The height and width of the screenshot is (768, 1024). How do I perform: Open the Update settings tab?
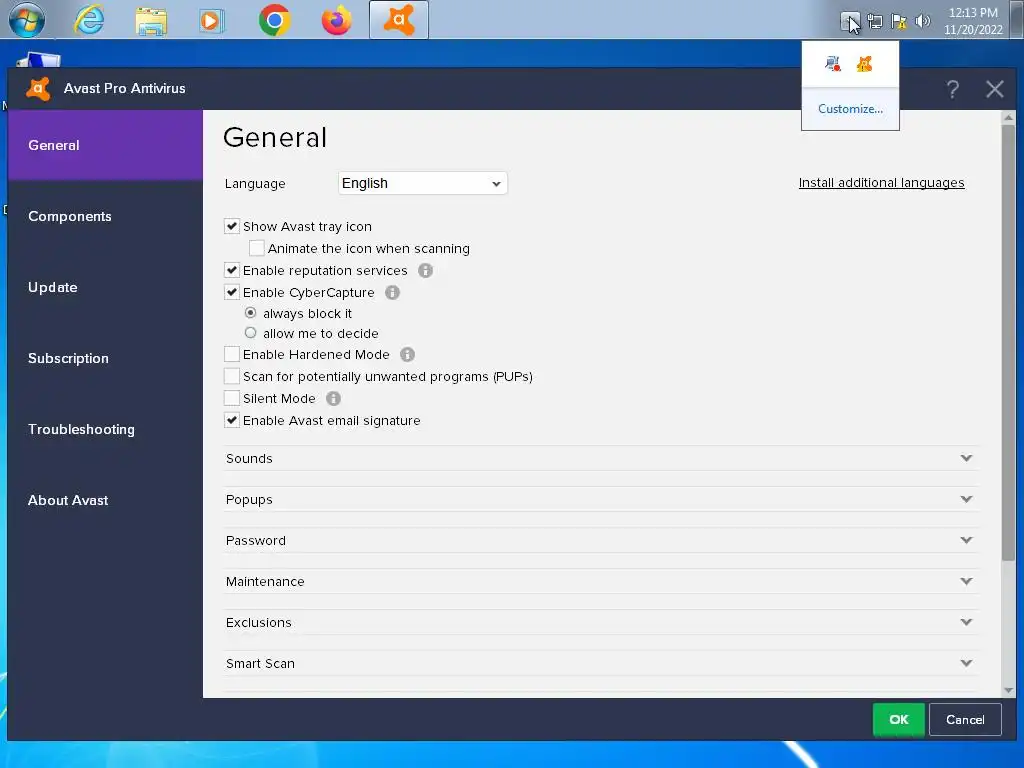[105, 287]
